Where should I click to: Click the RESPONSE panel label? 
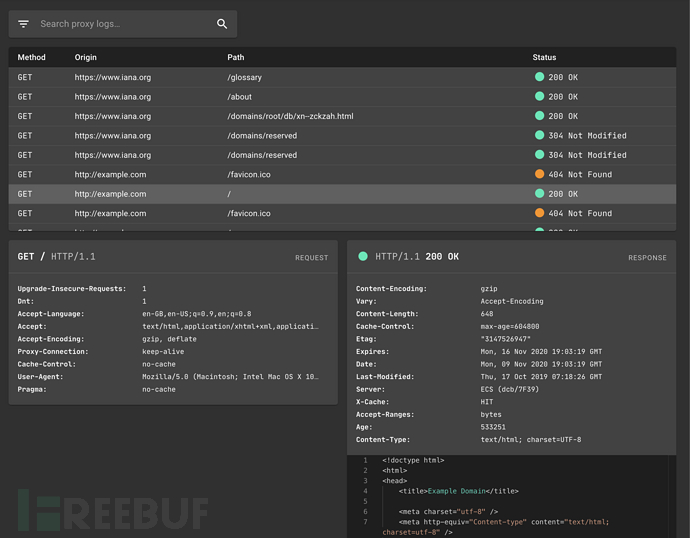647,258
